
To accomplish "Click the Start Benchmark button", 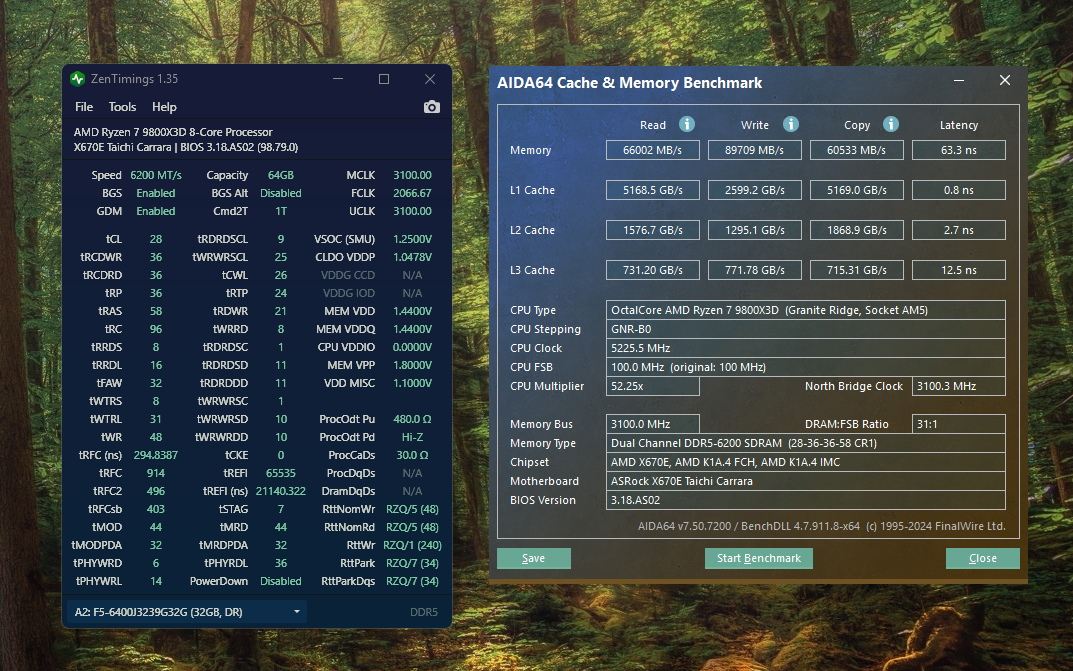I will click(759, 558).
